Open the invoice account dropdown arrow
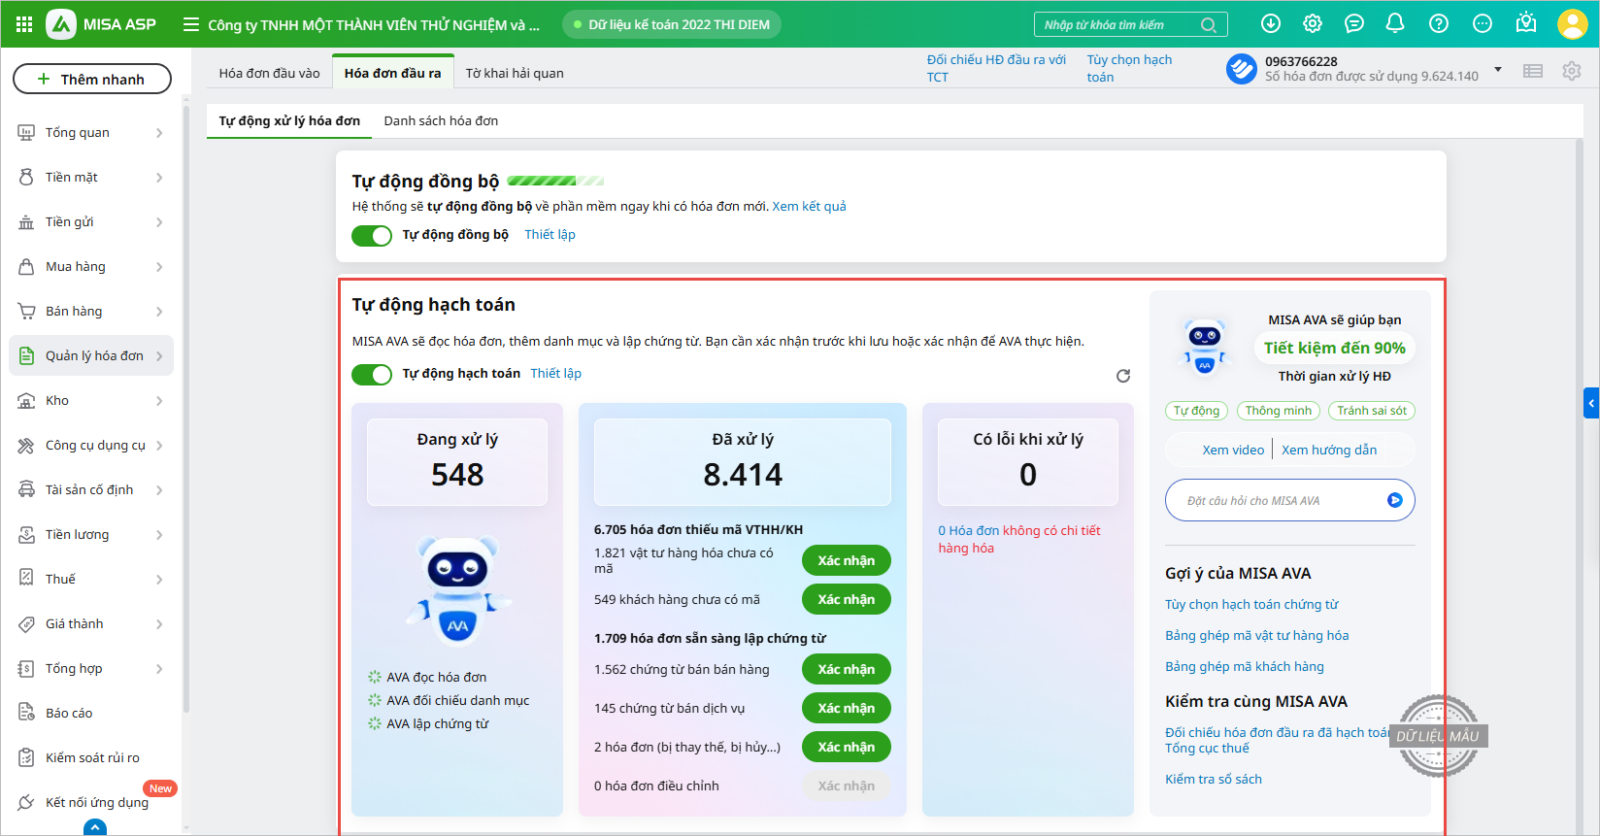This screenshot has height=836, width=1600. tap(1497, 70)
